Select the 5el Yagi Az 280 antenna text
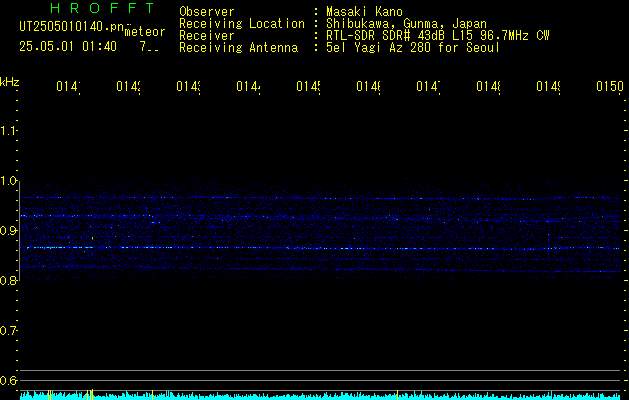 413,48
